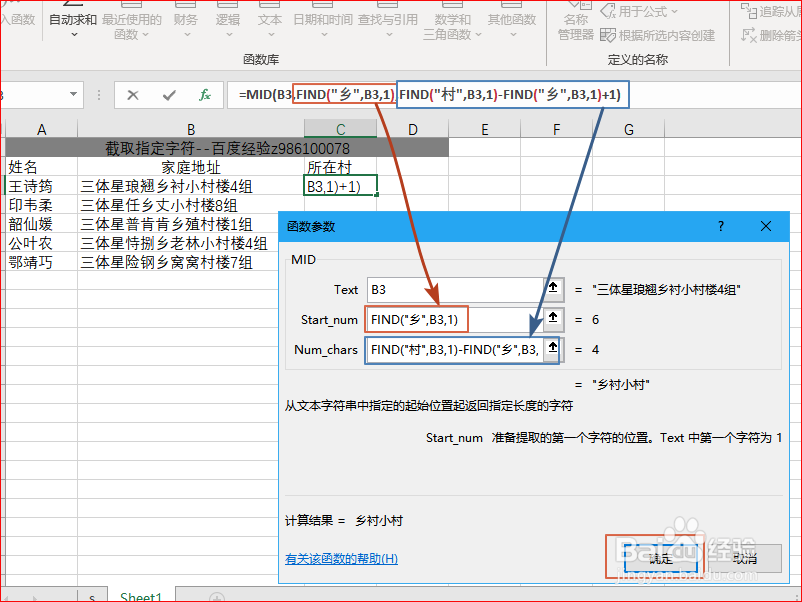
Task: Select the Insert Function fx icon
Action: click(205, 94)
